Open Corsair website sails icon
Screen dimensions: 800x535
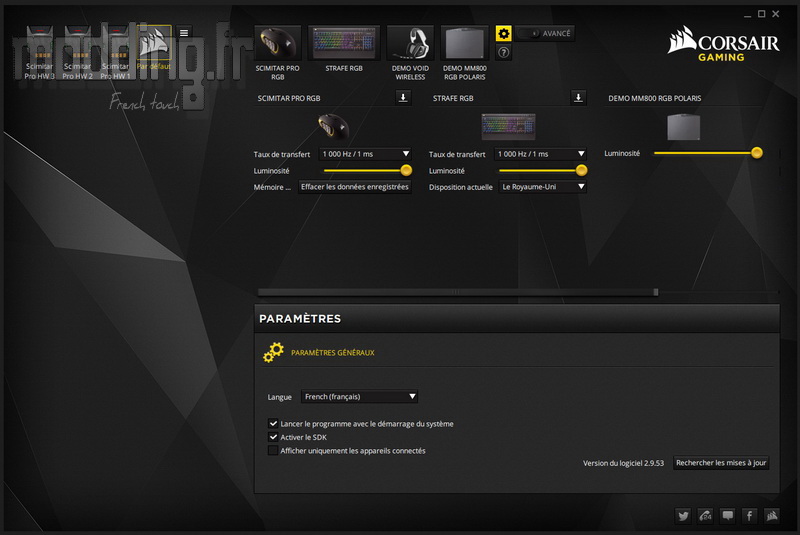coord(772,516)
